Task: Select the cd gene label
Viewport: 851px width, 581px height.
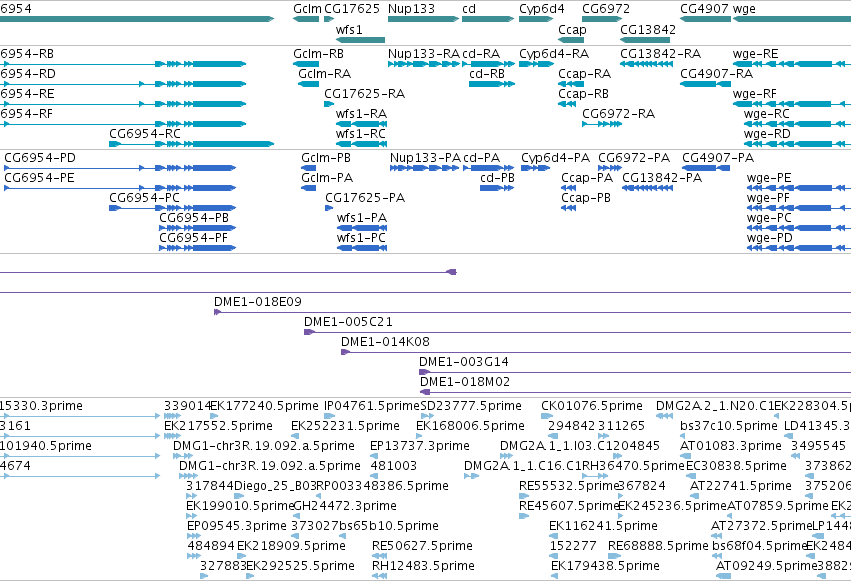Action: (469, 9)
